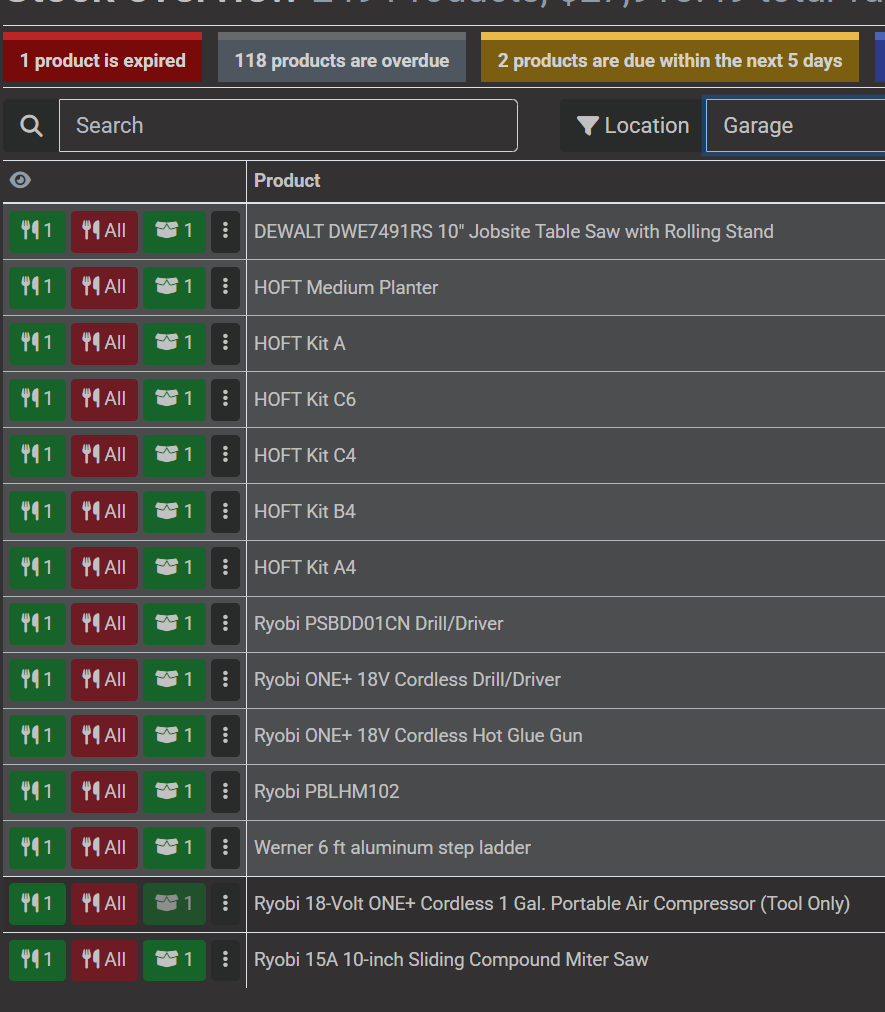Select HOFT Kit C4 product name
The width and height of the screenshot is (885, 1012).
point(305,456)
